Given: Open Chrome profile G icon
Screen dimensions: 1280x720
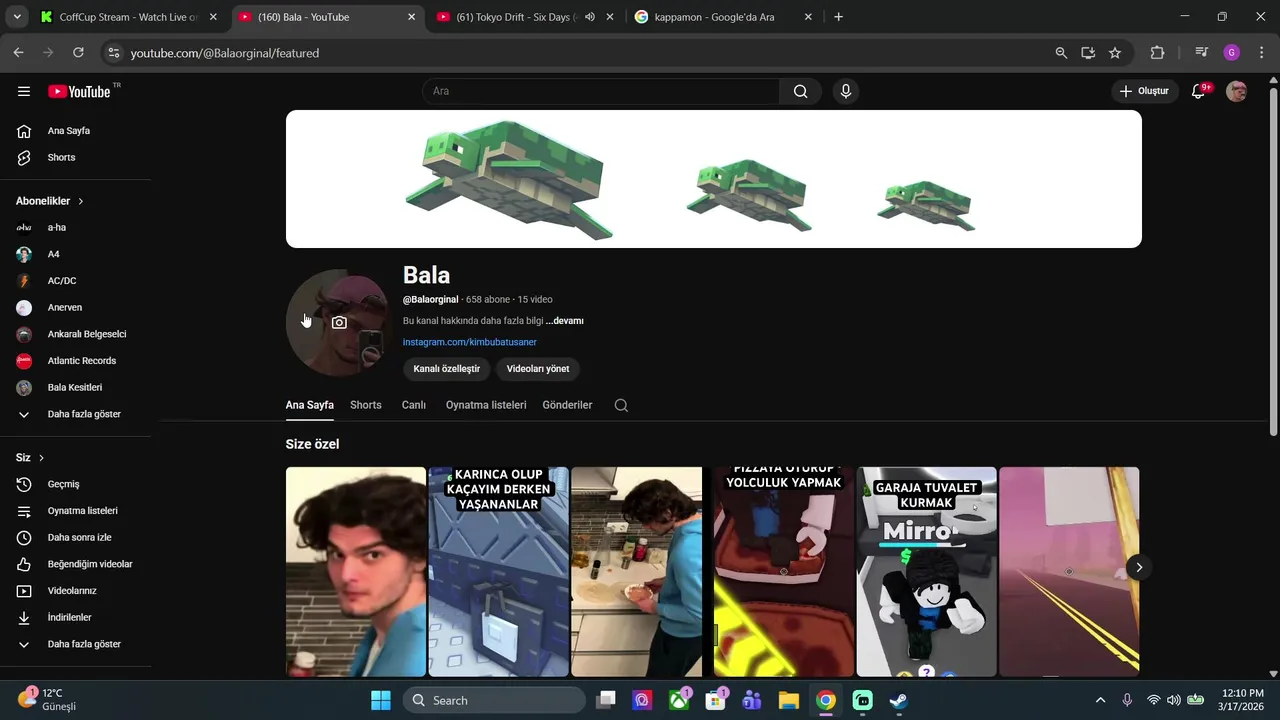Looking at the screenshot, I should pos(1231,53).
